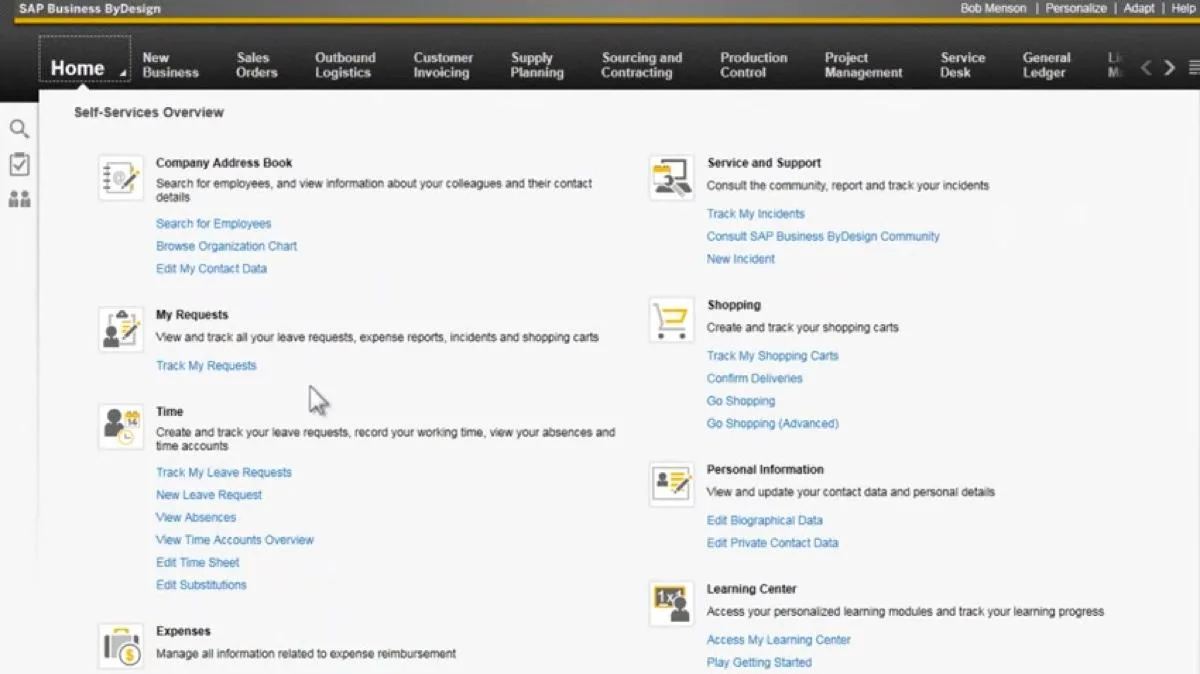Click the Personal Information icon

click(x=672, y=484)
